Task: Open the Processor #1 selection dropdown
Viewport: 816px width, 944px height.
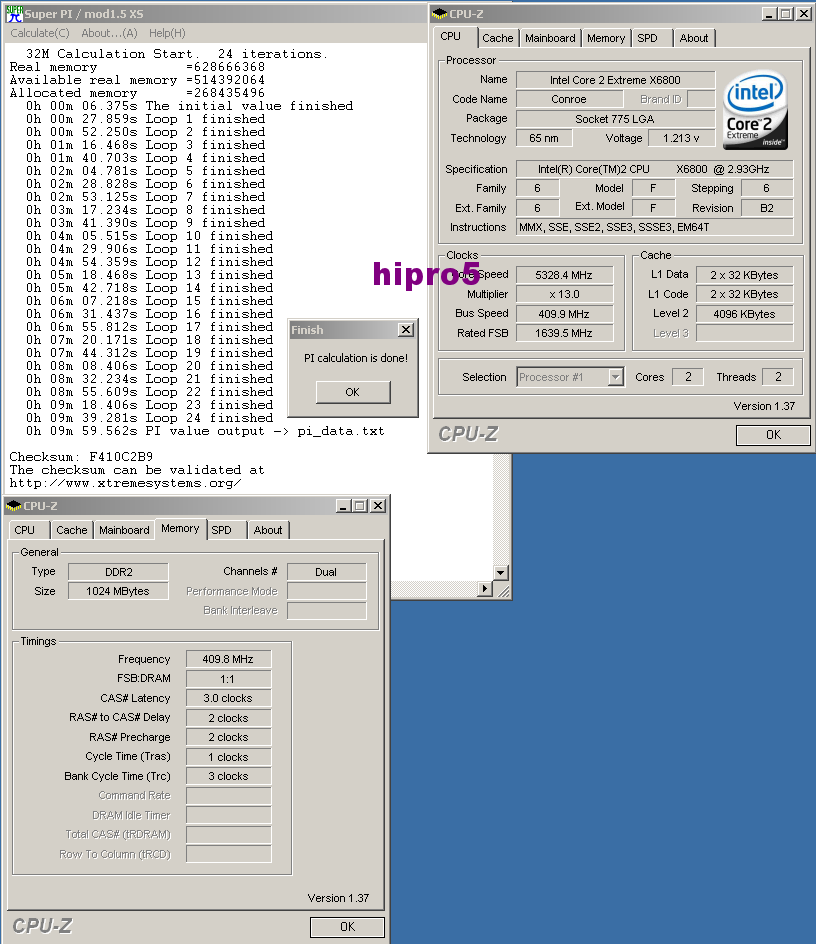Action: [615, 377]
